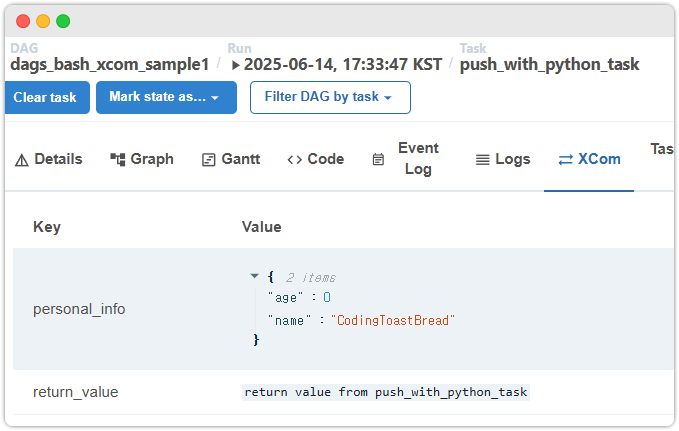Select the return_value key cell

(75, 392)
